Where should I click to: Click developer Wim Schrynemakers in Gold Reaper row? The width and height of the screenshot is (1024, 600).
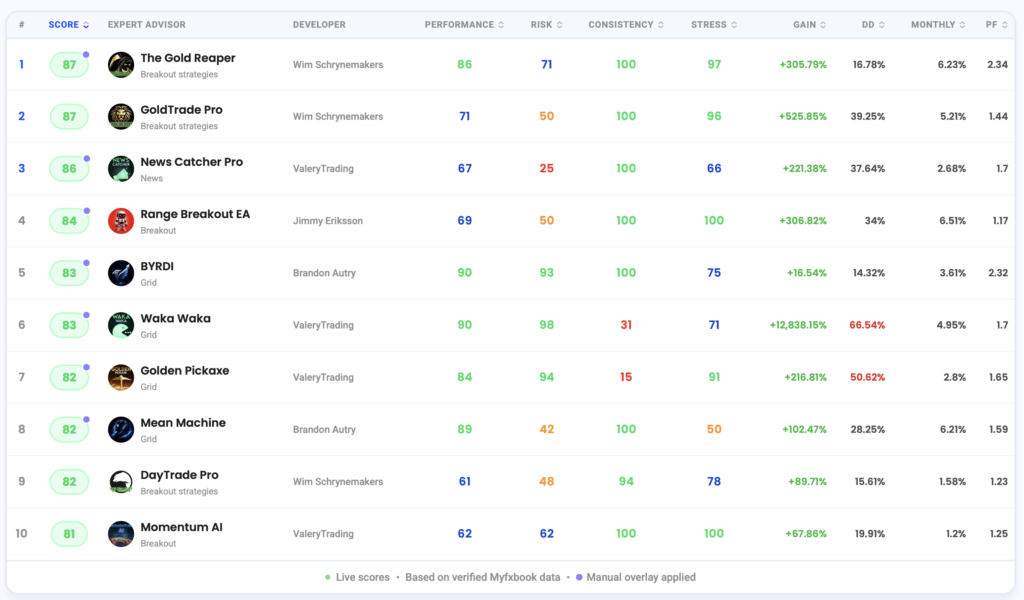(338, 65)
